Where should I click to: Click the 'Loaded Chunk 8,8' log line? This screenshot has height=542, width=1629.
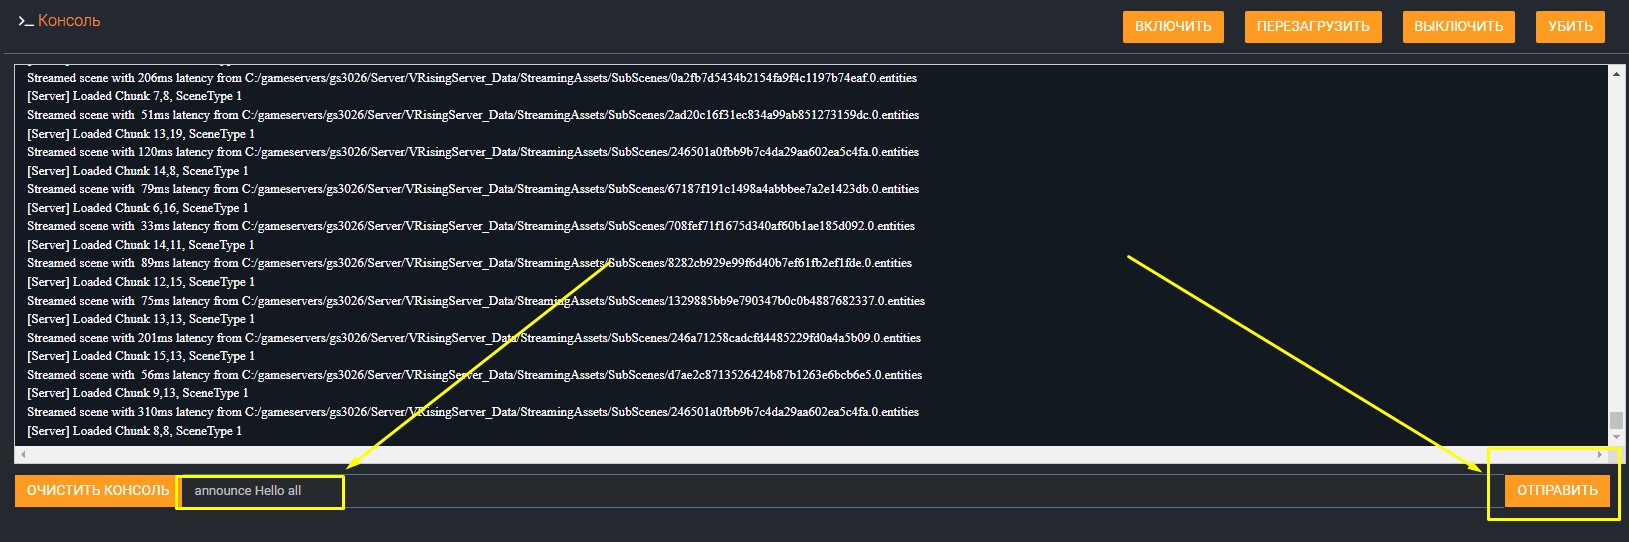[134, 431]
